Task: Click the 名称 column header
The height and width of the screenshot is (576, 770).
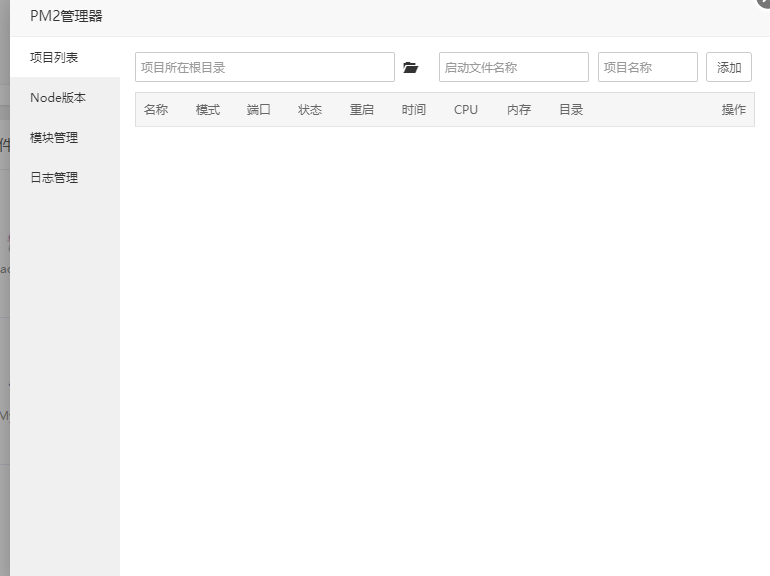Action: (156, 110)
